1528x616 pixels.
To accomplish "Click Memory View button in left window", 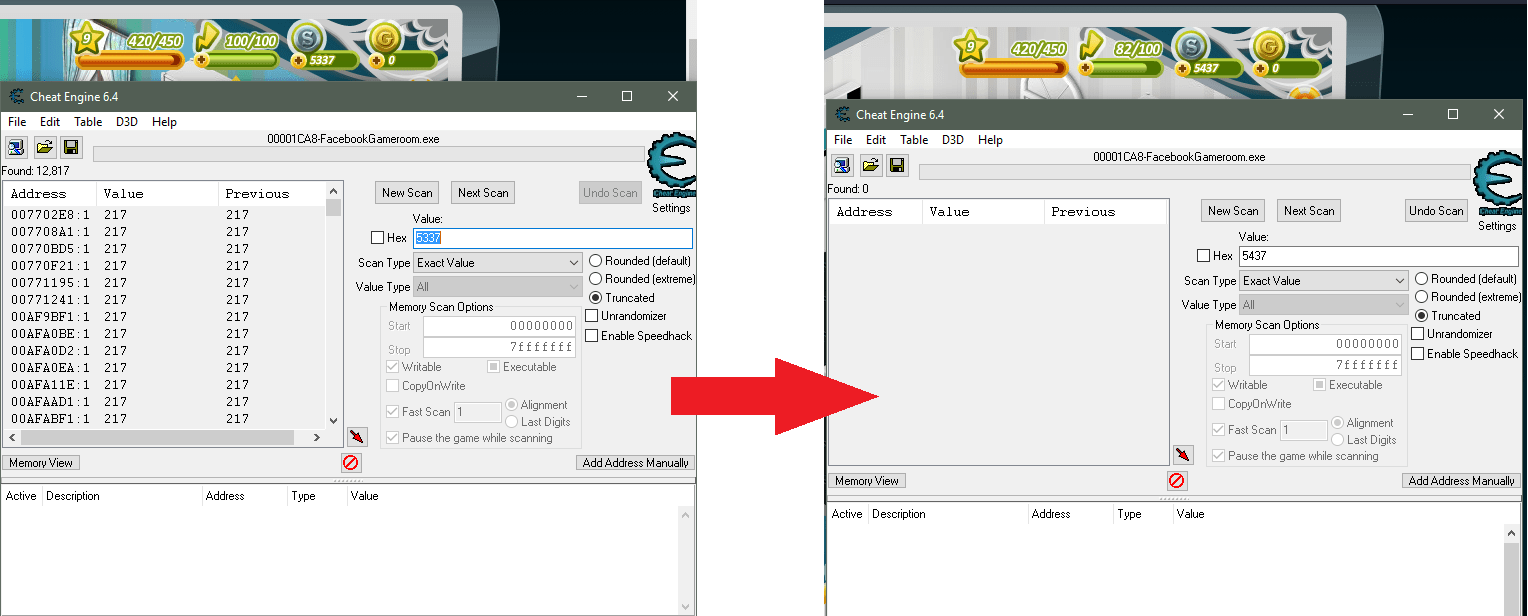I will (x=41, y=463).
